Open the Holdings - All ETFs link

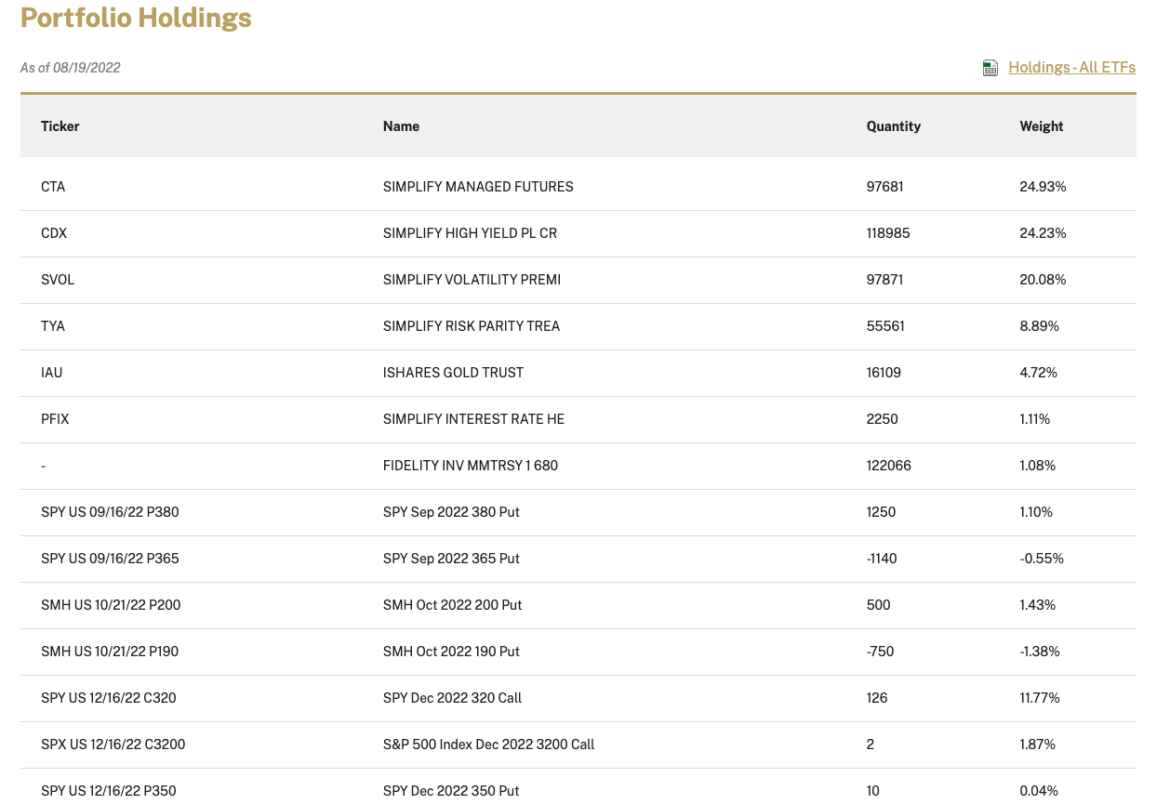tap(1071, 68)
